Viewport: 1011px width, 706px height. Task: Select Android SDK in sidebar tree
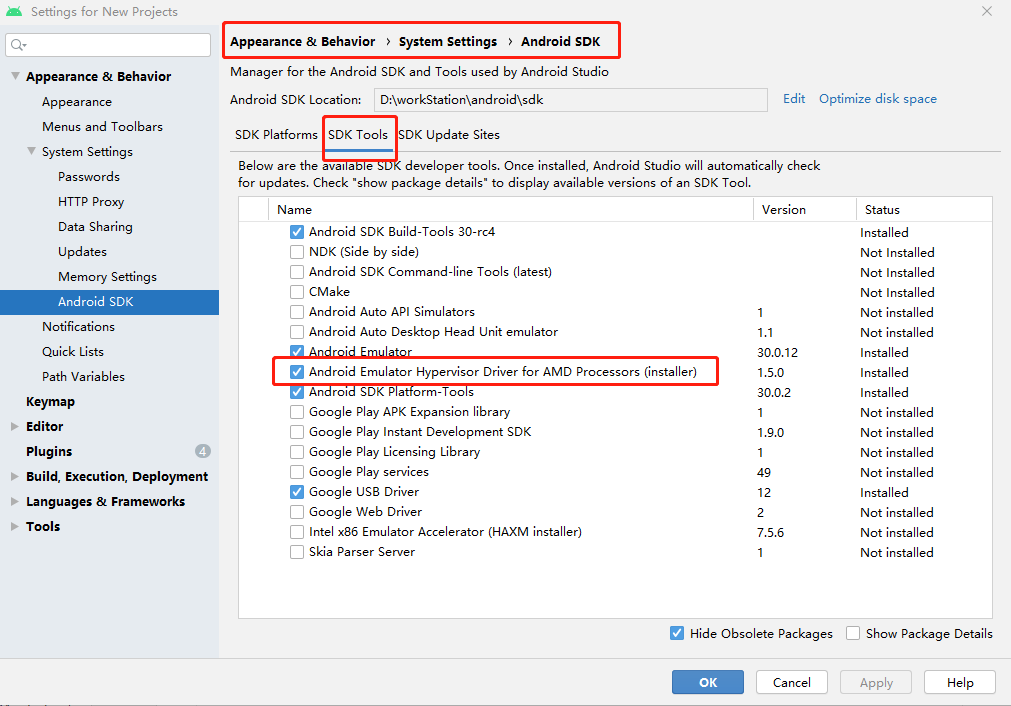pos(109,302)
